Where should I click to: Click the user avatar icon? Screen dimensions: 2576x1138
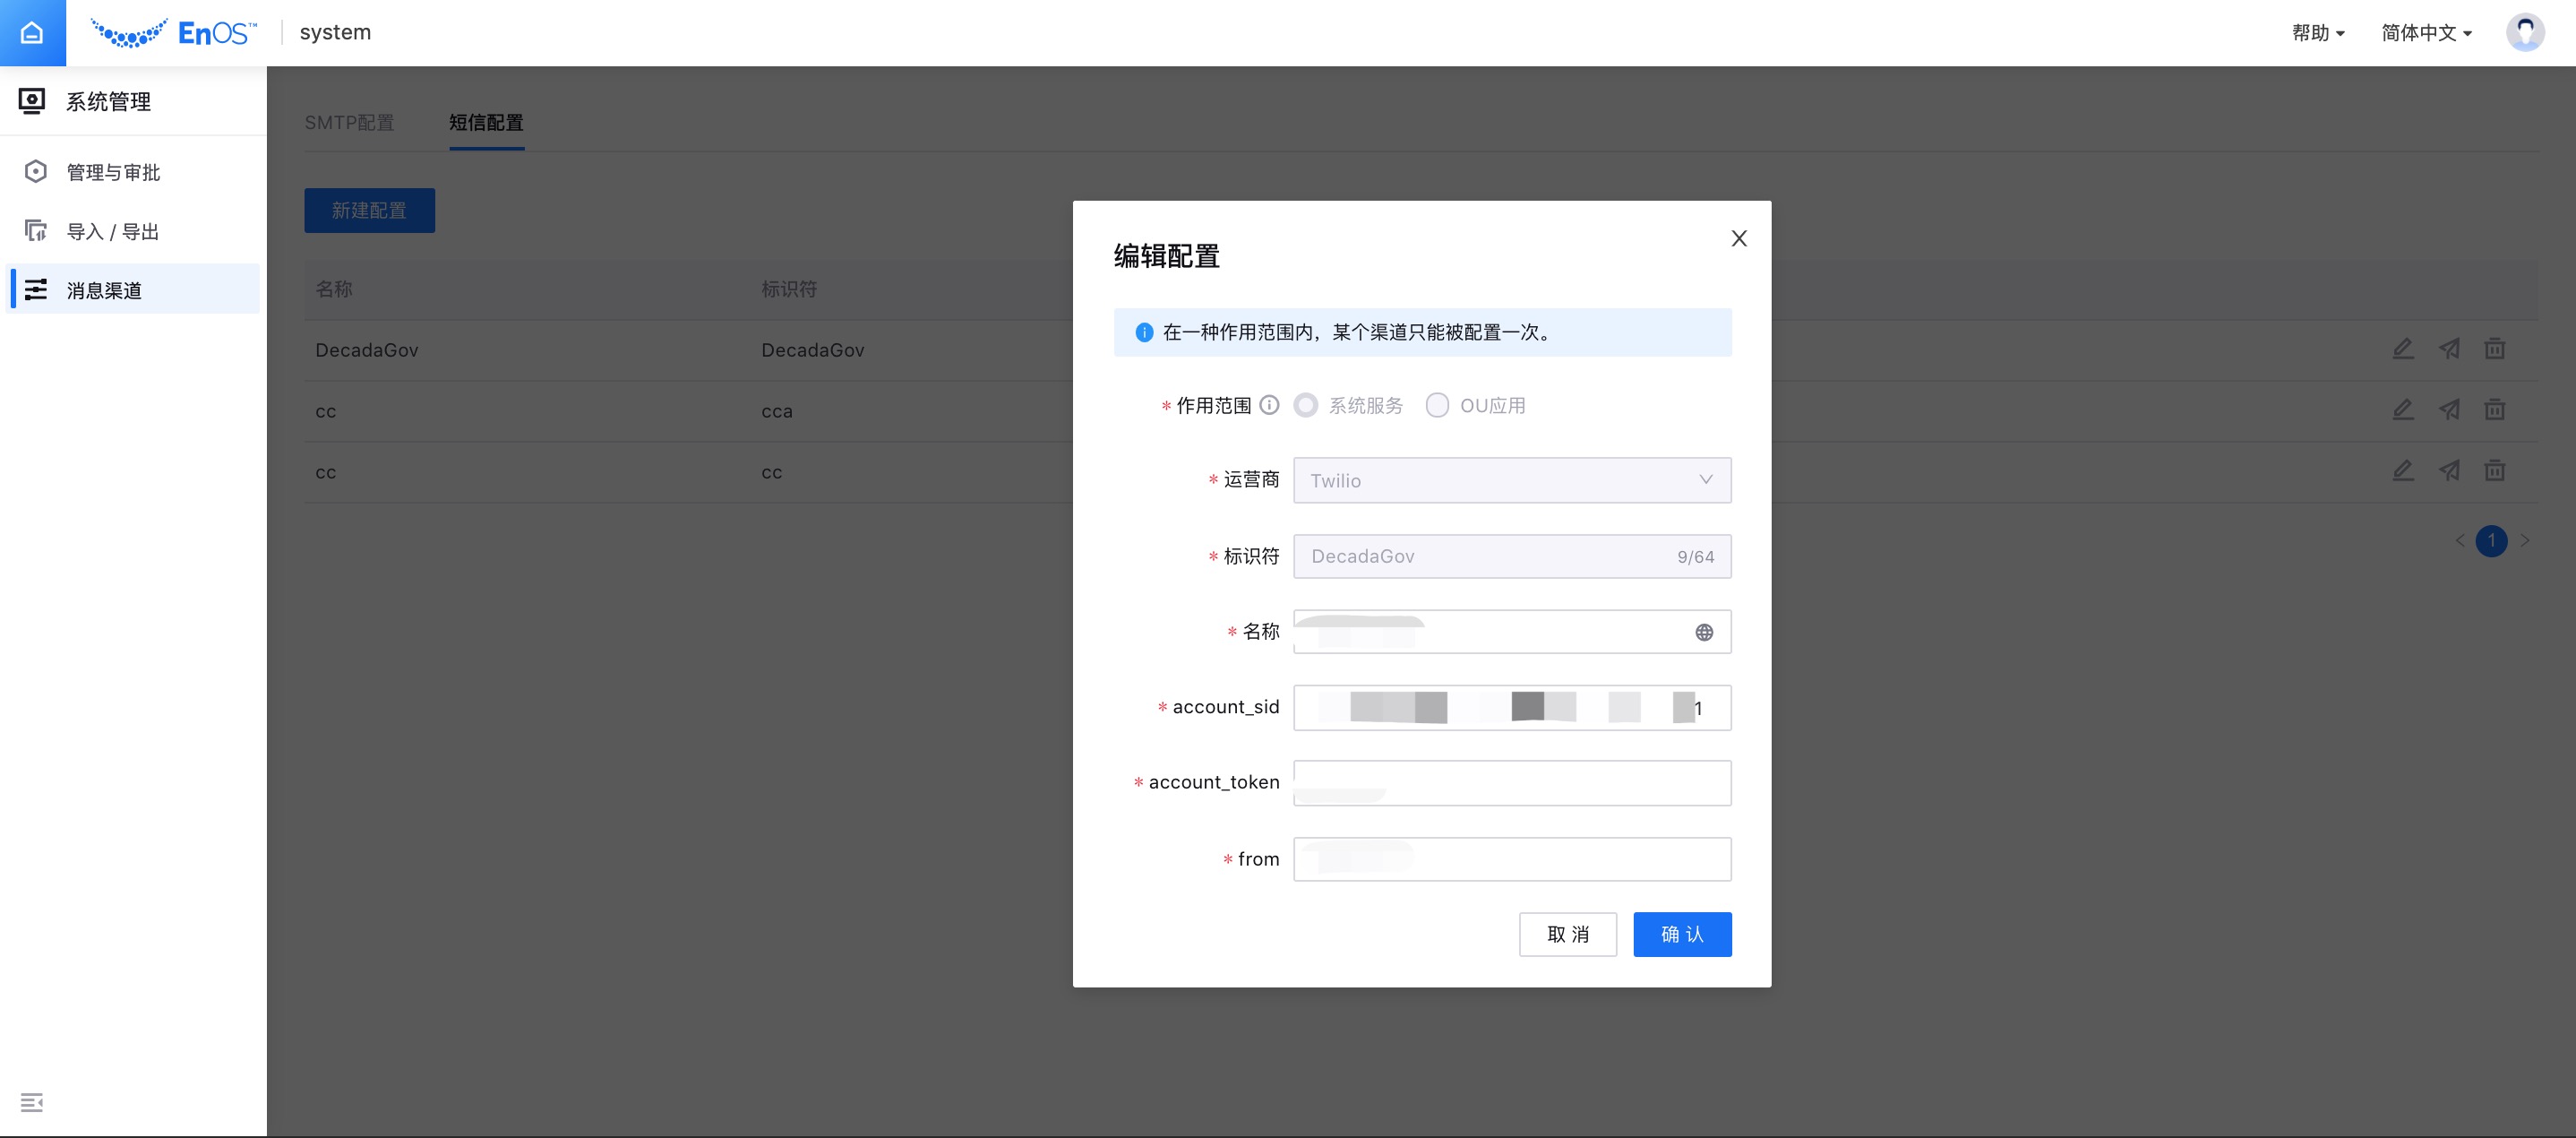(x=2524, y=33)
